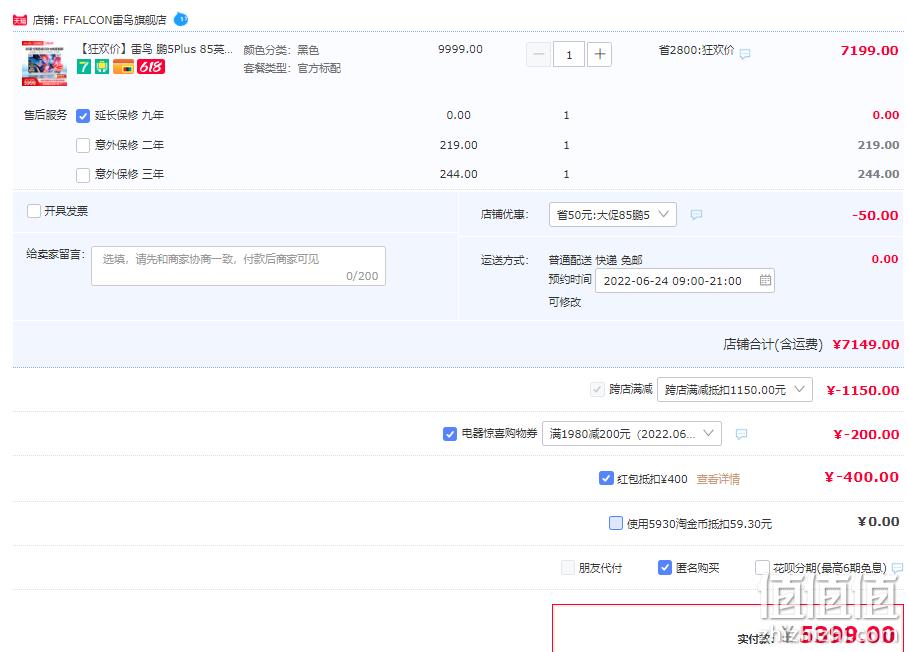Click the 省2800:狂欢价 promotion label
The image size is (908, 652).
click(x=696, y=50)
